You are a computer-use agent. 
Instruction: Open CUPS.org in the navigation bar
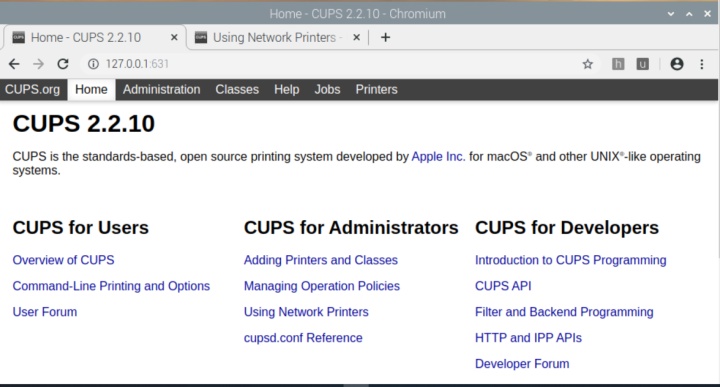pyautogui.click(x=33, y=90)
